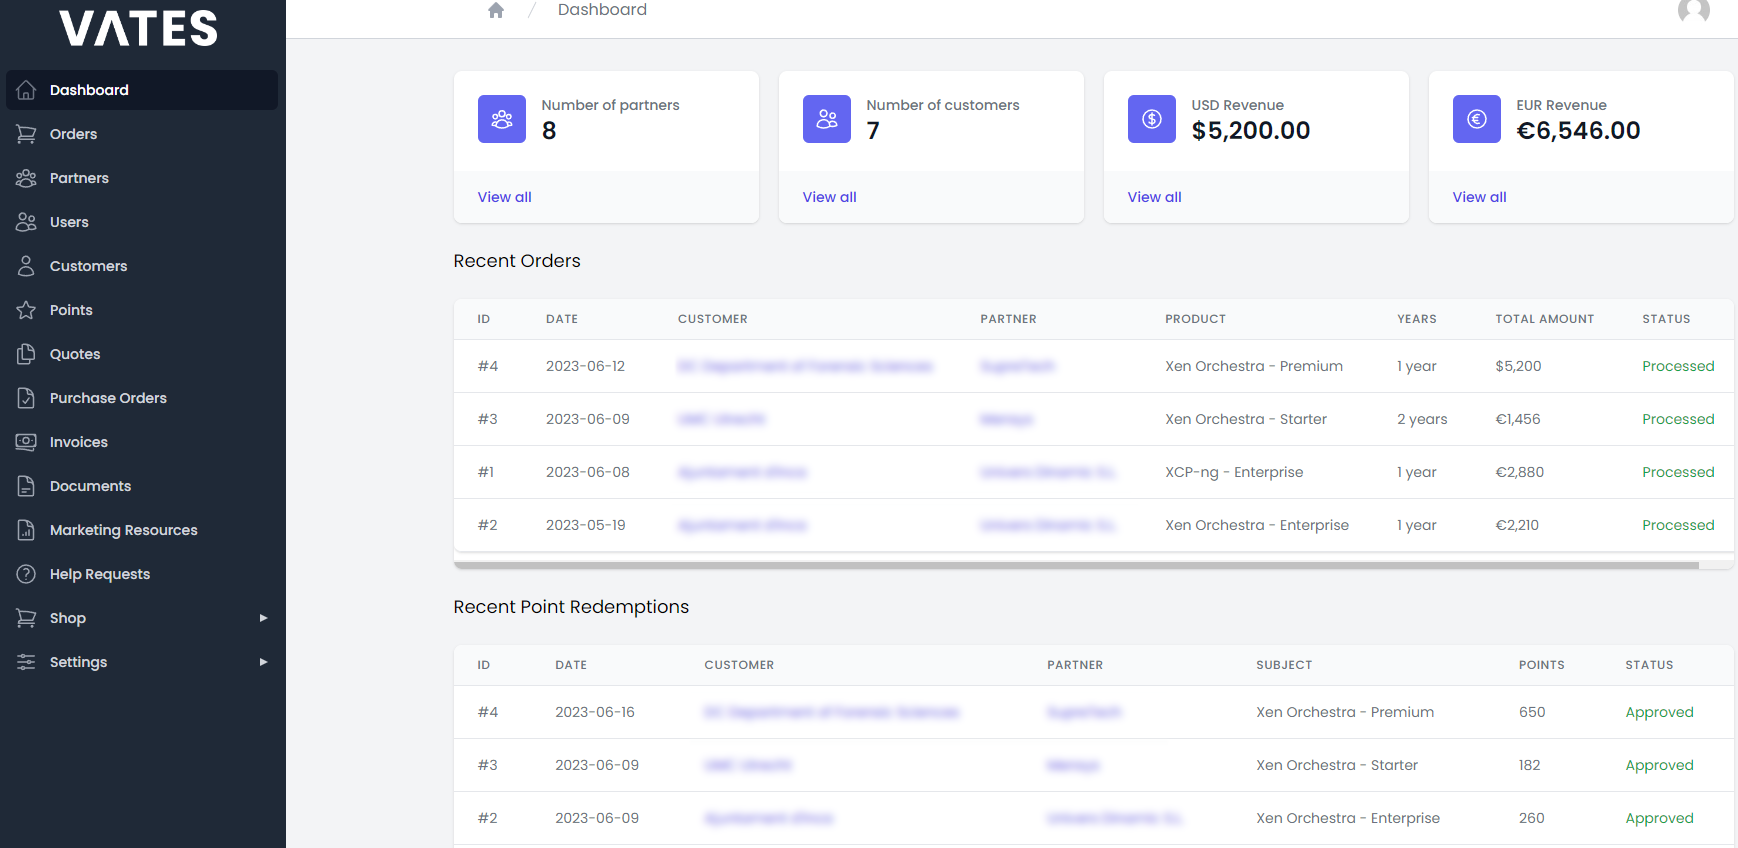
Task: Click the Orders cart icon
Action: [x=26, y=134]
